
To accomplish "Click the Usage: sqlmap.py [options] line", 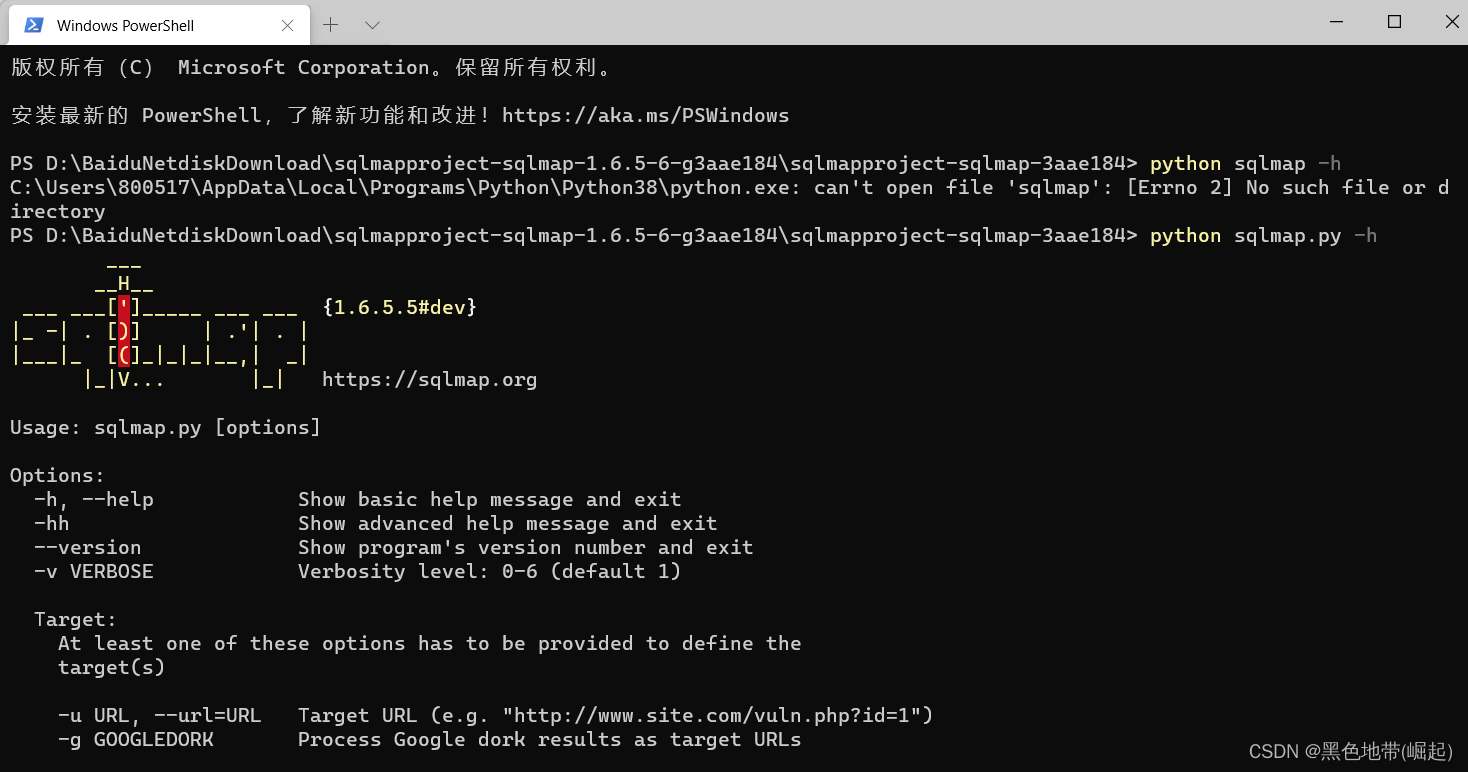I will point(164,427).
